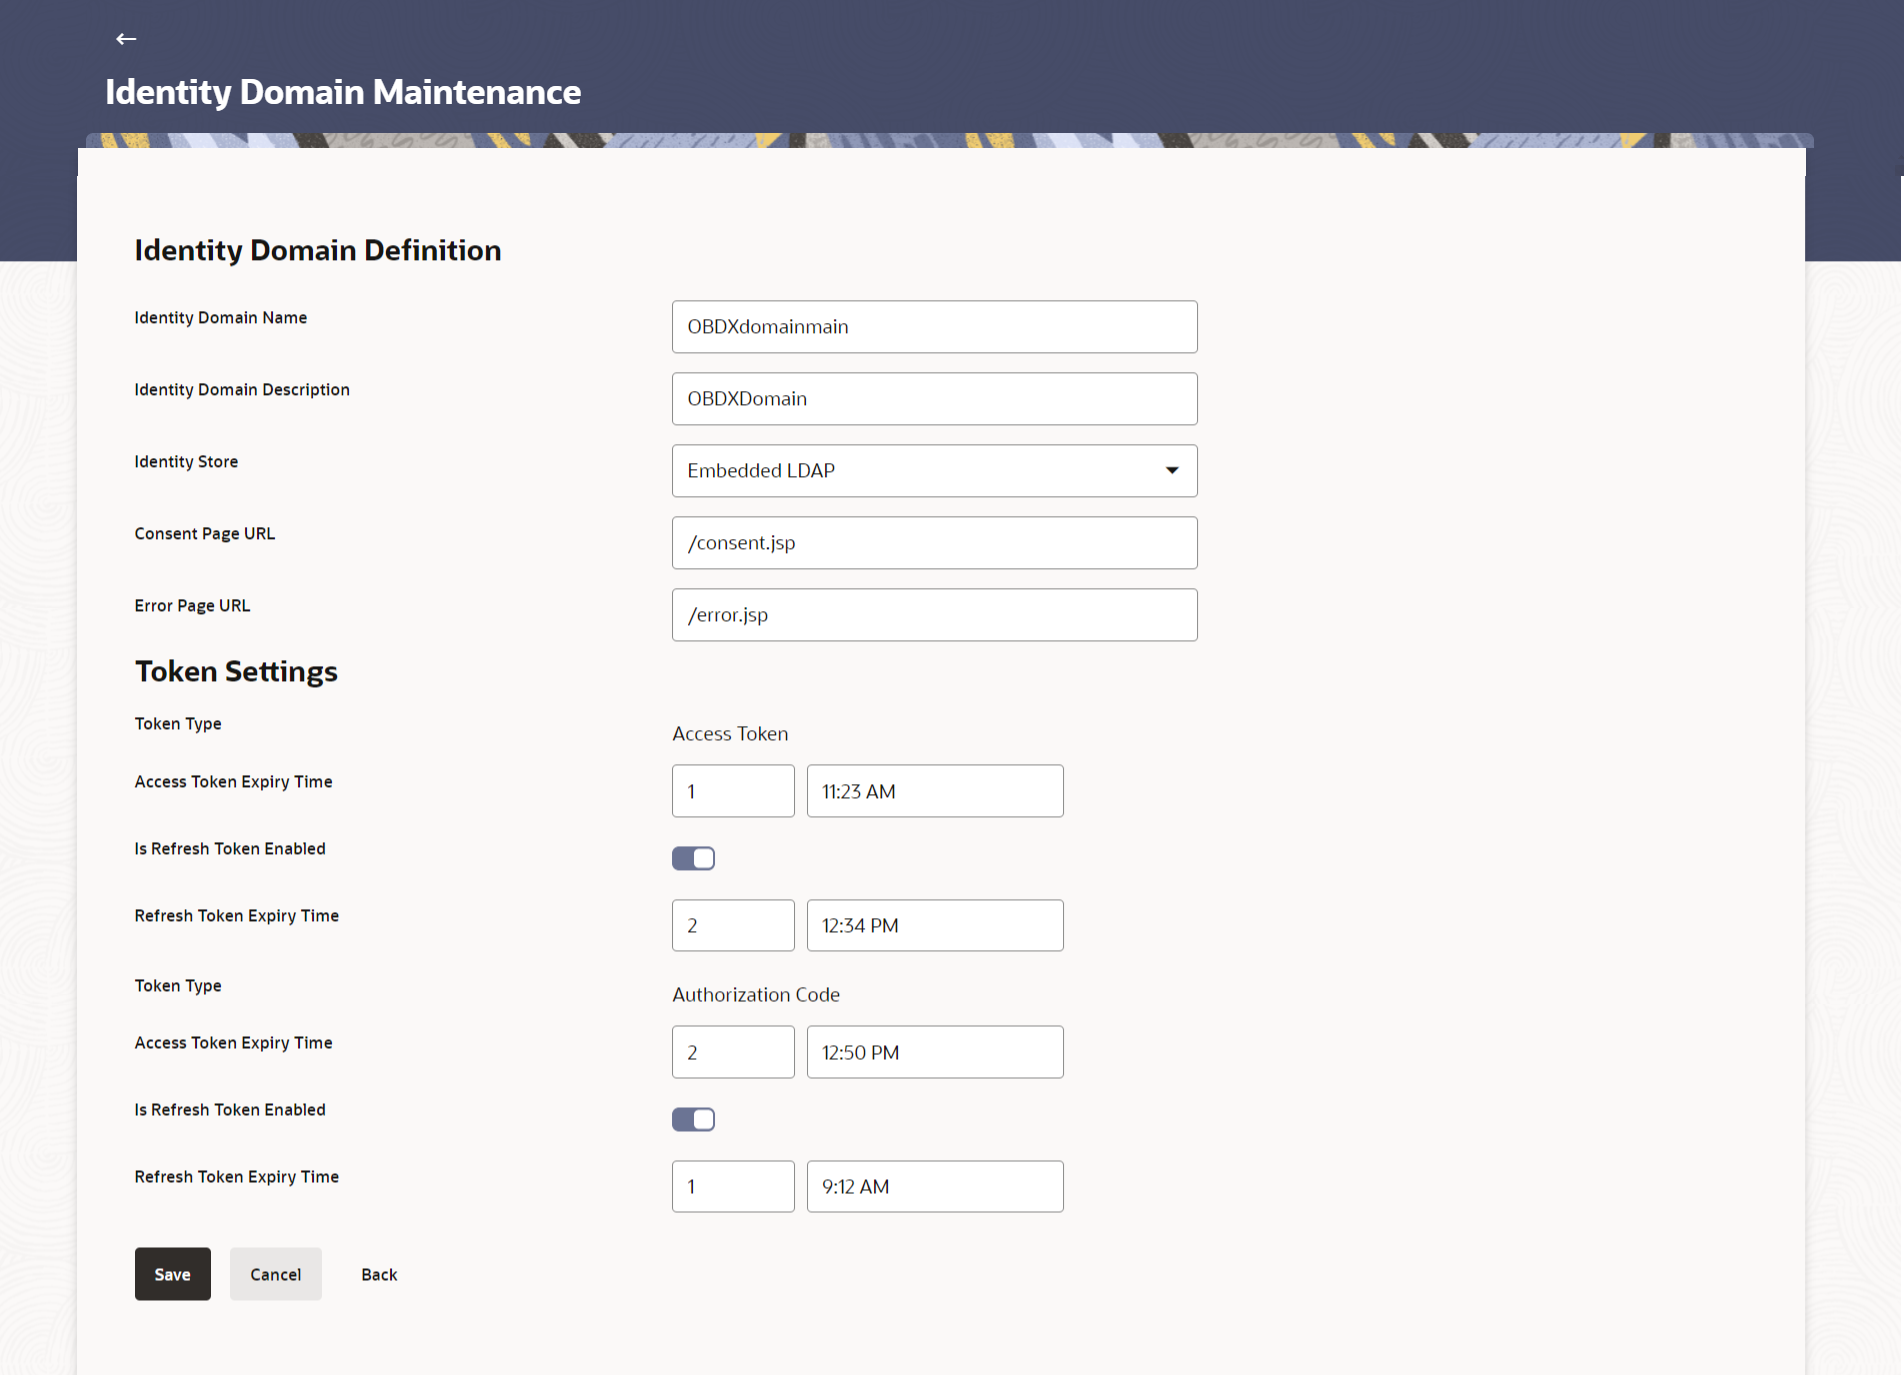This screenshot has width=1904, height=1380.
Task: Click the Consent Page URL label
Action: [205, 534]
